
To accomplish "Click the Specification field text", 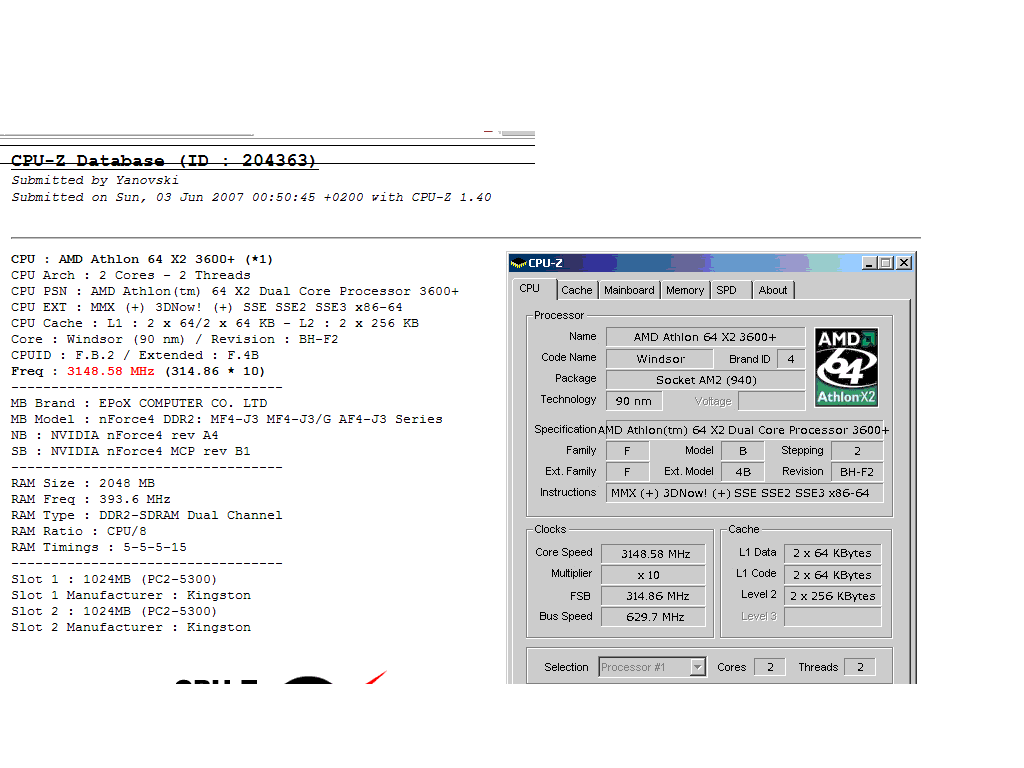I will (744, 430).
